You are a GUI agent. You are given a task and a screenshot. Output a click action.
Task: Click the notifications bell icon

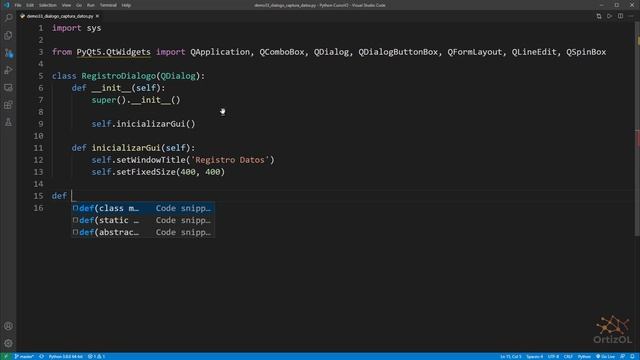(x=633, y=356)
